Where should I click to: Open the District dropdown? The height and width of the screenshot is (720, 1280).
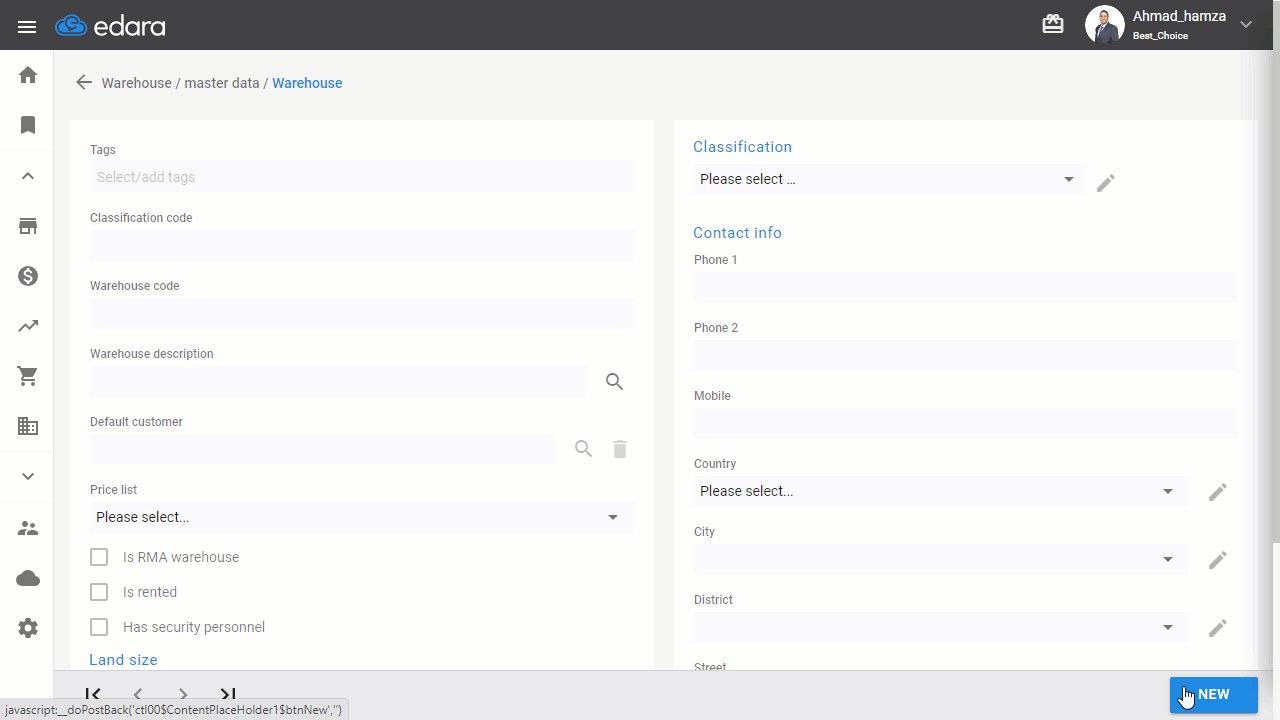940,627
